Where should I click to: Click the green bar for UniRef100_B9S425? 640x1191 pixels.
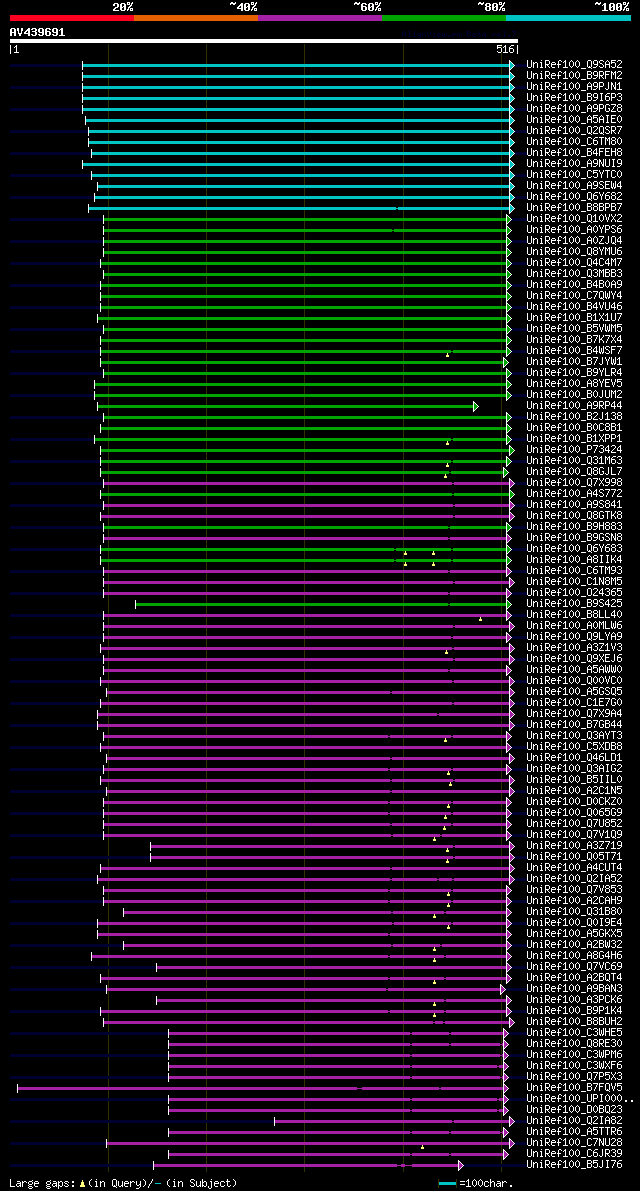click(321, 605)
